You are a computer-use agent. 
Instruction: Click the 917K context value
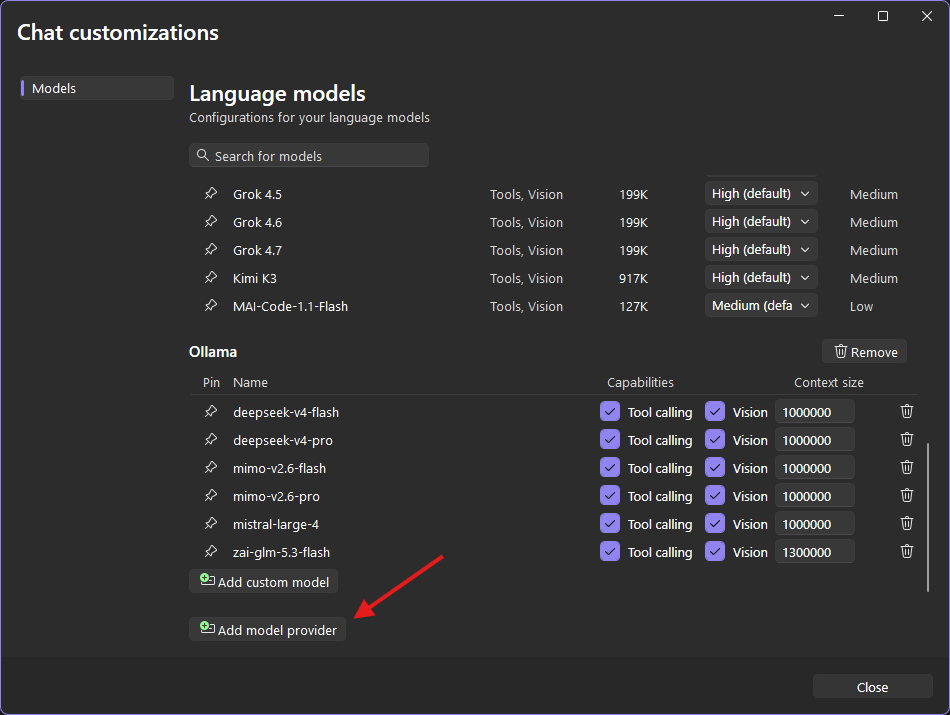point(633,278)
